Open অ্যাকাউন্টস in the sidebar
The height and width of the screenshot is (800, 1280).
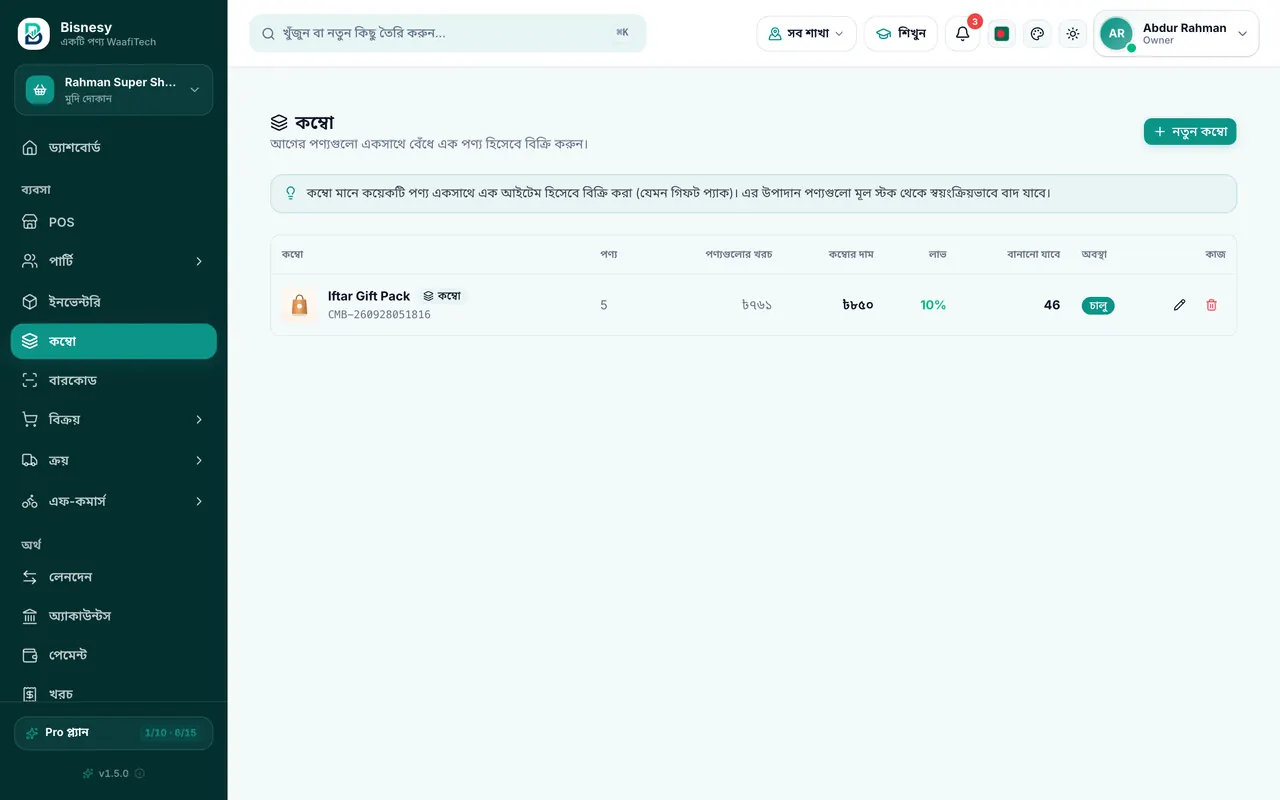tap(114, 616)
